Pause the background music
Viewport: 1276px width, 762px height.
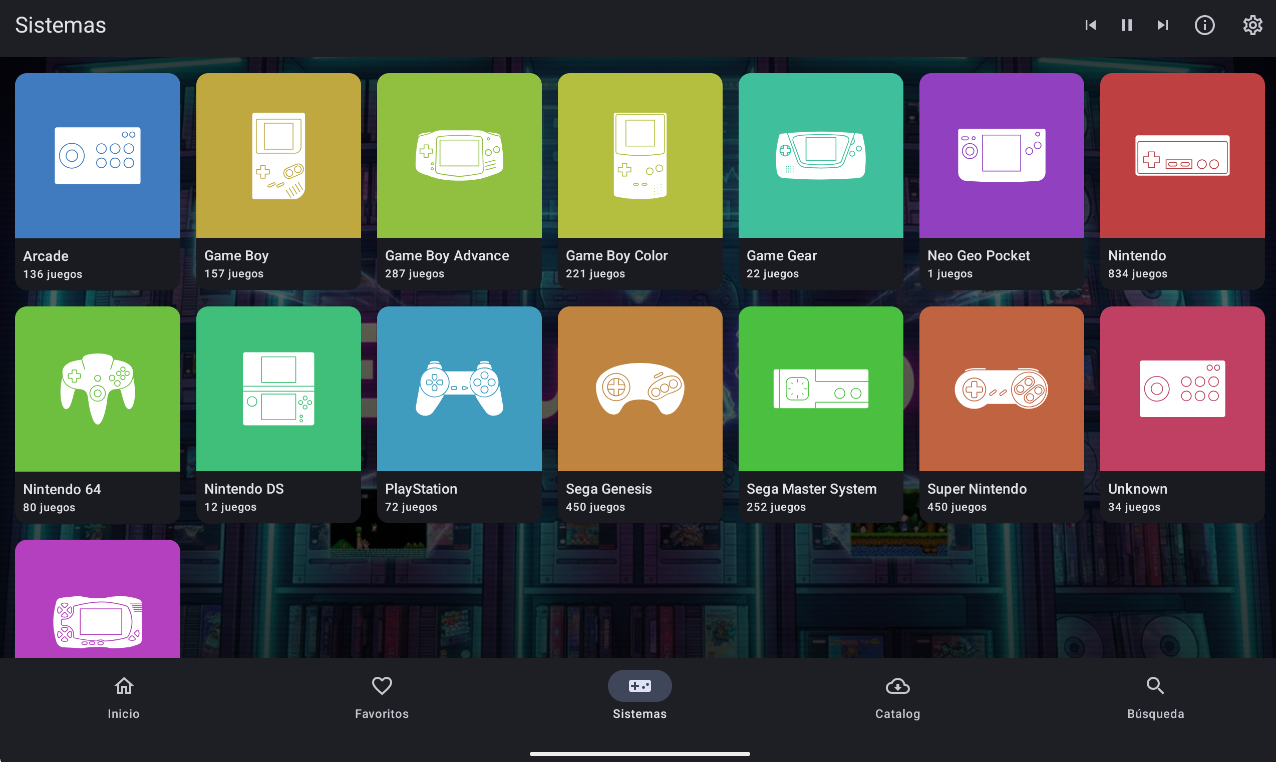[1127, 25]
